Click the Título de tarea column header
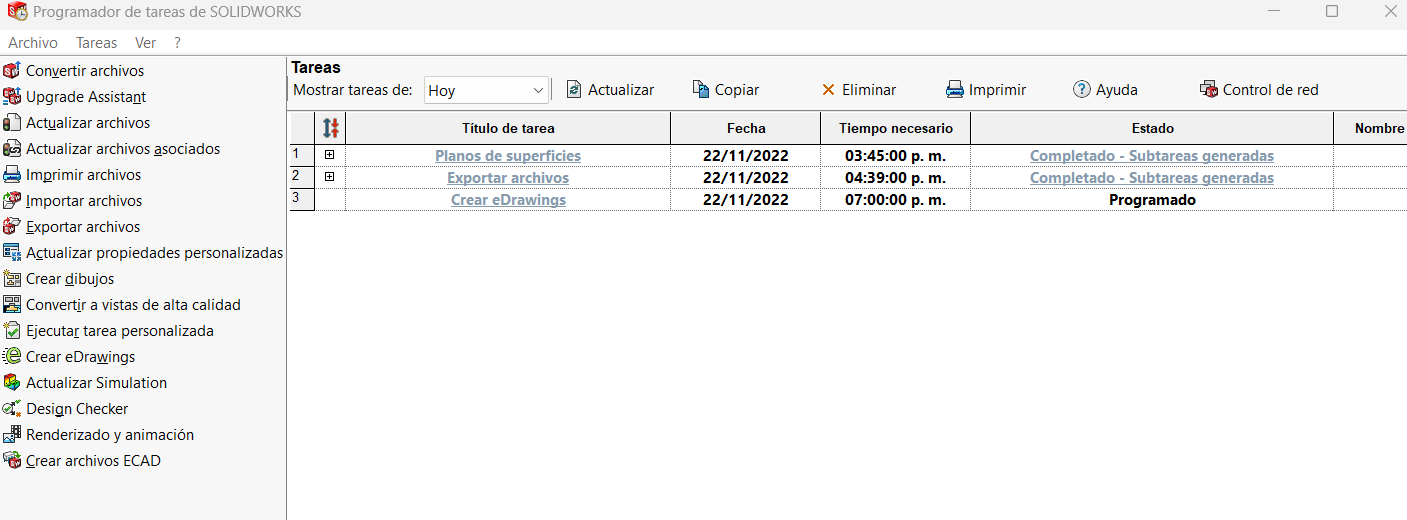The height and width of the screenshot is (520, 1407). [x=508, y=128]
